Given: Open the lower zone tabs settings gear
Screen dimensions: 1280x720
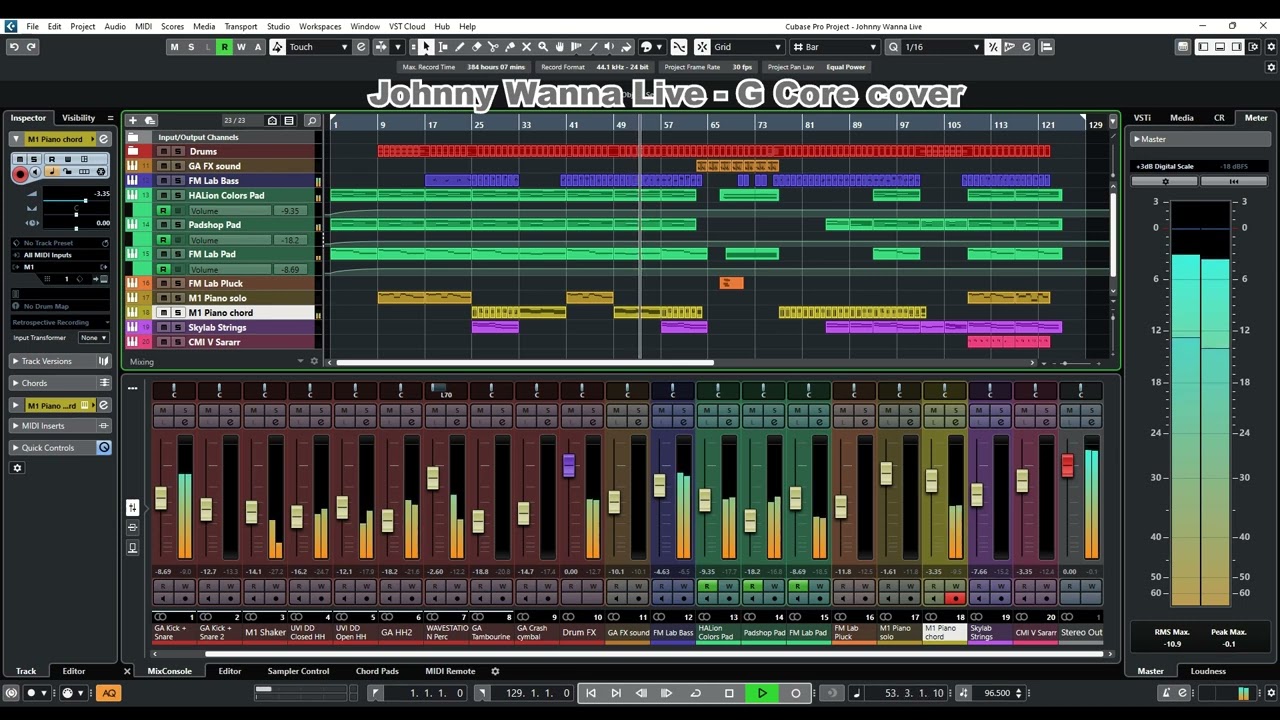Looking at the screenshot, I should [x=494, y=671].
